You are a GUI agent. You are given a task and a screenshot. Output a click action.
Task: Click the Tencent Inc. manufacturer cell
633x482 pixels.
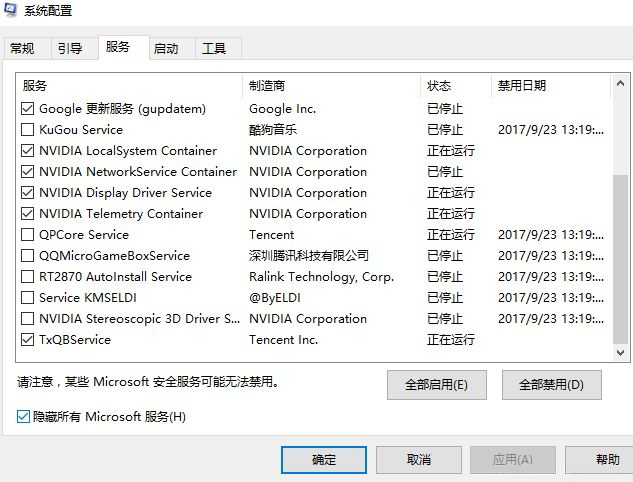click(x=283, y=339)
